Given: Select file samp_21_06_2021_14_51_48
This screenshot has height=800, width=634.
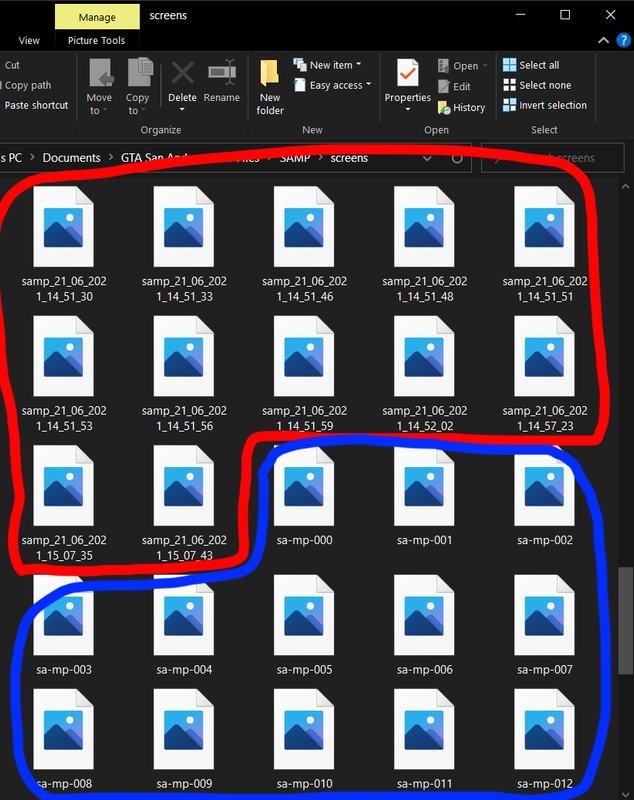Looking at the screenshot, I should pyautogui.click(x=424, y=244).
